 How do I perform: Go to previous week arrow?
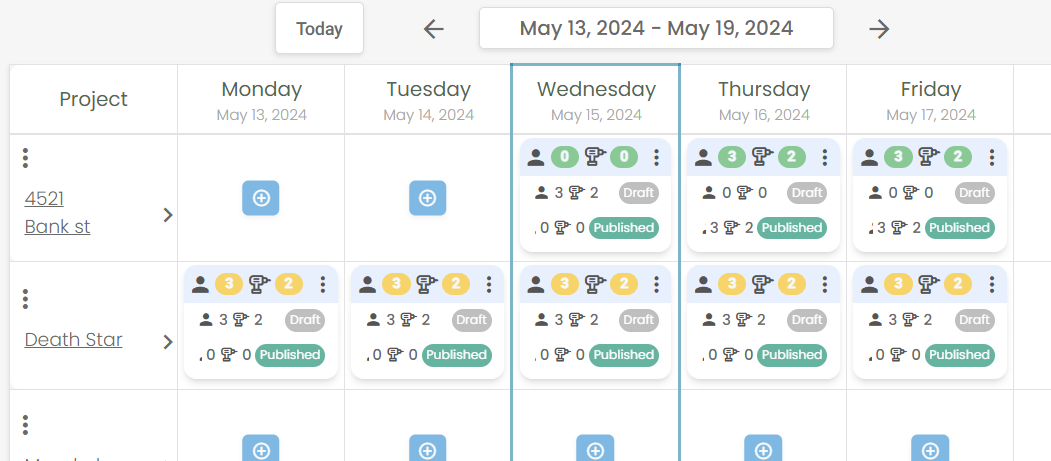(434, 29)
